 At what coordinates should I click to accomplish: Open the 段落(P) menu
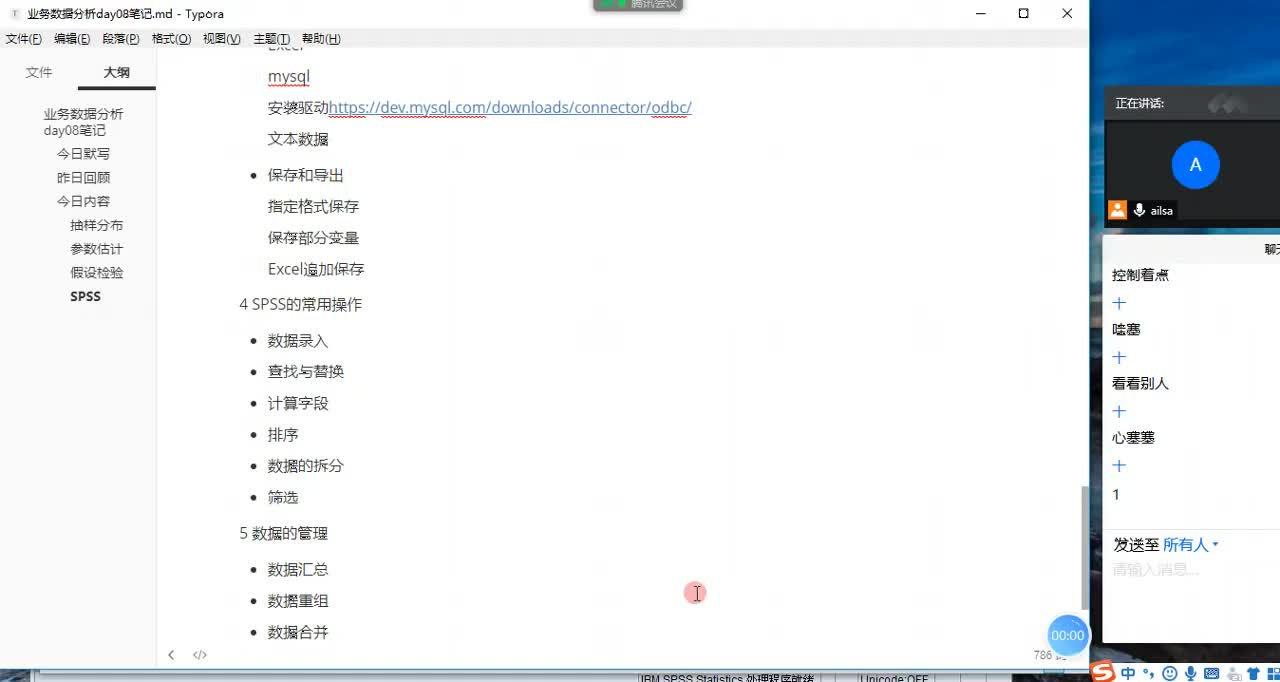(121, 39)
